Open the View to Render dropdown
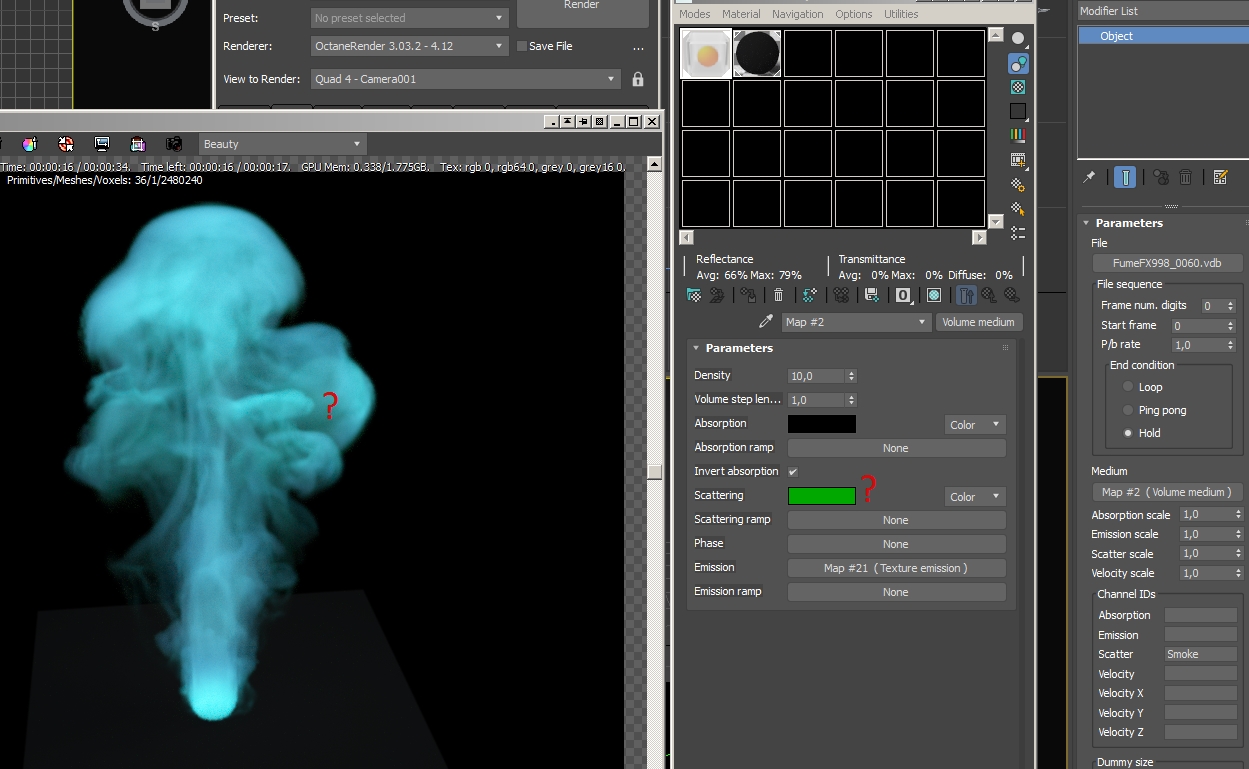The width and height of the screenshot is (1249, 769). pos(466,79)
